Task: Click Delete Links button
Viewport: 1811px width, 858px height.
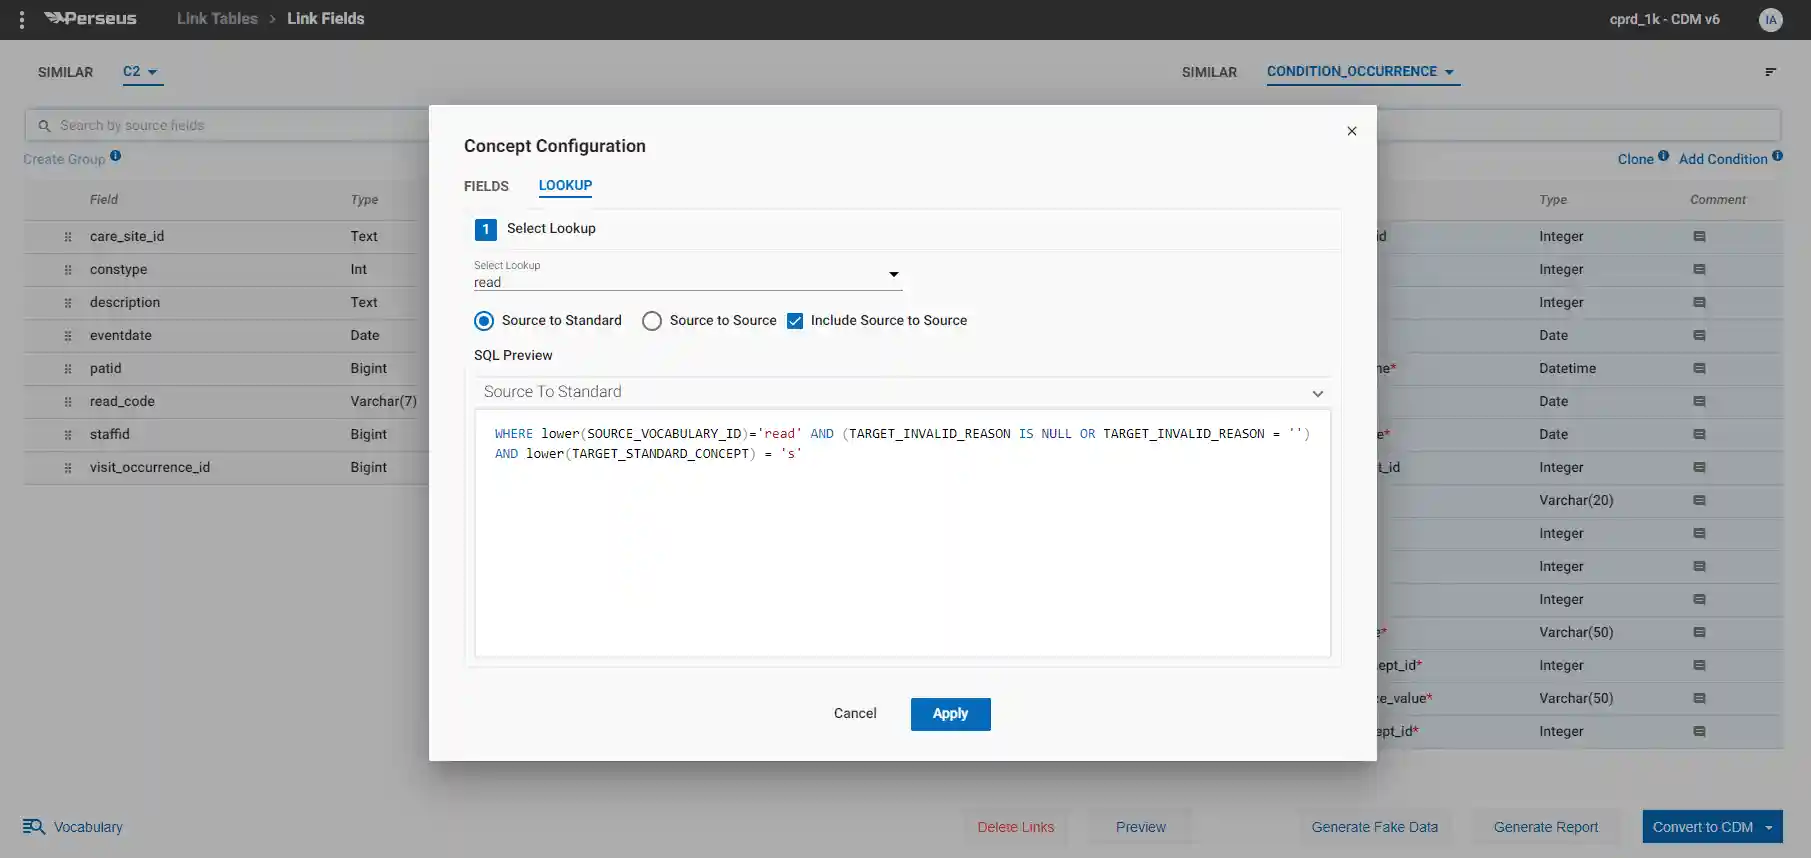Action: point(1015,827)
